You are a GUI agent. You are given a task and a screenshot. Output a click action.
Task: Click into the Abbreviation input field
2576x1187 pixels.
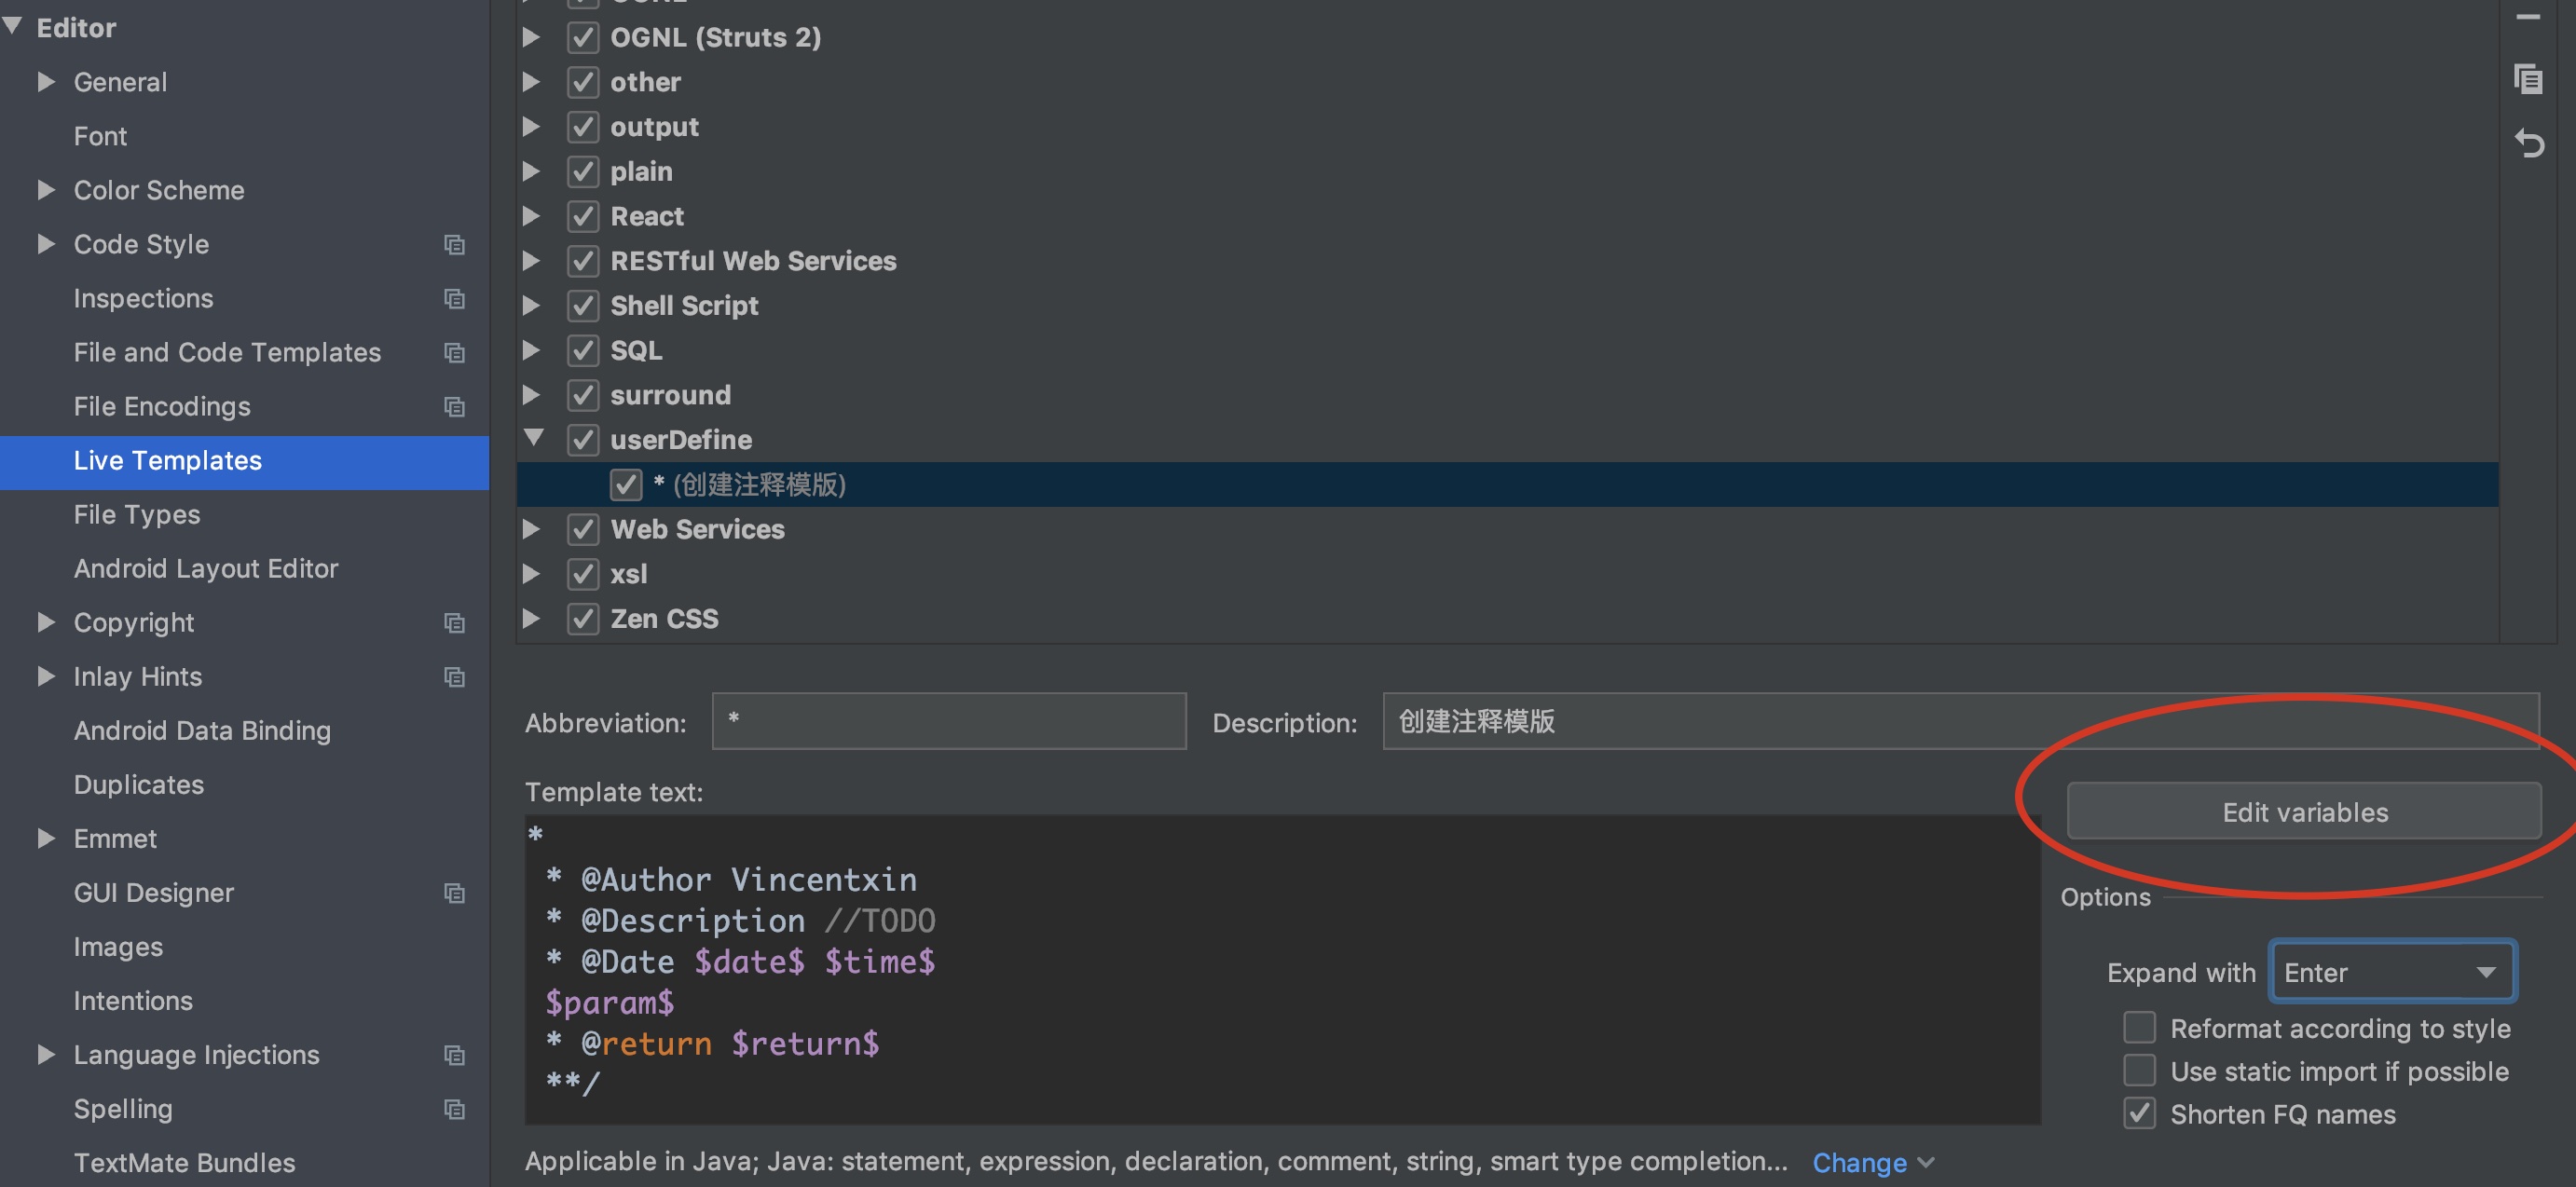coord(948,721)
